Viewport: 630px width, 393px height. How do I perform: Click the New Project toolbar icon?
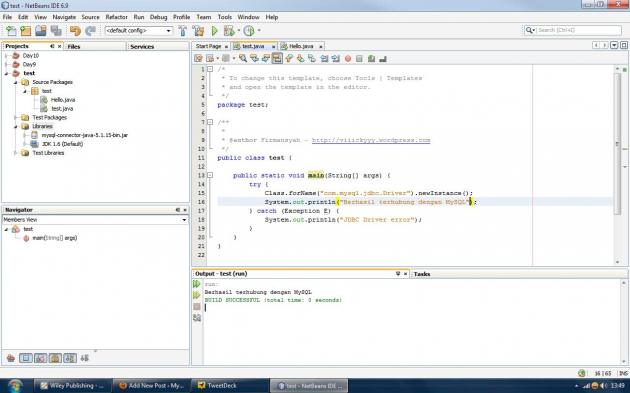pos(26,31)
